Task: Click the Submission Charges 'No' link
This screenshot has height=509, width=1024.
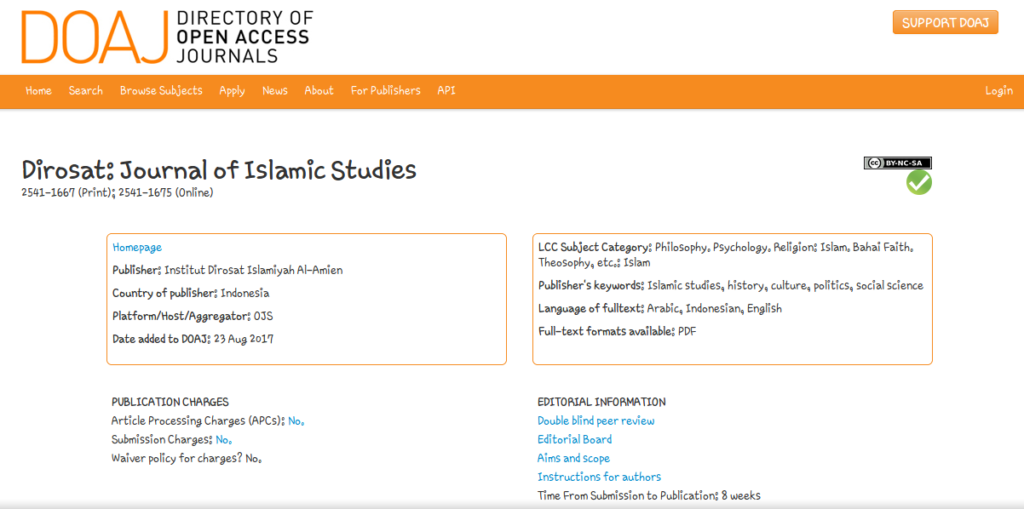Action: tap(223, 440)
